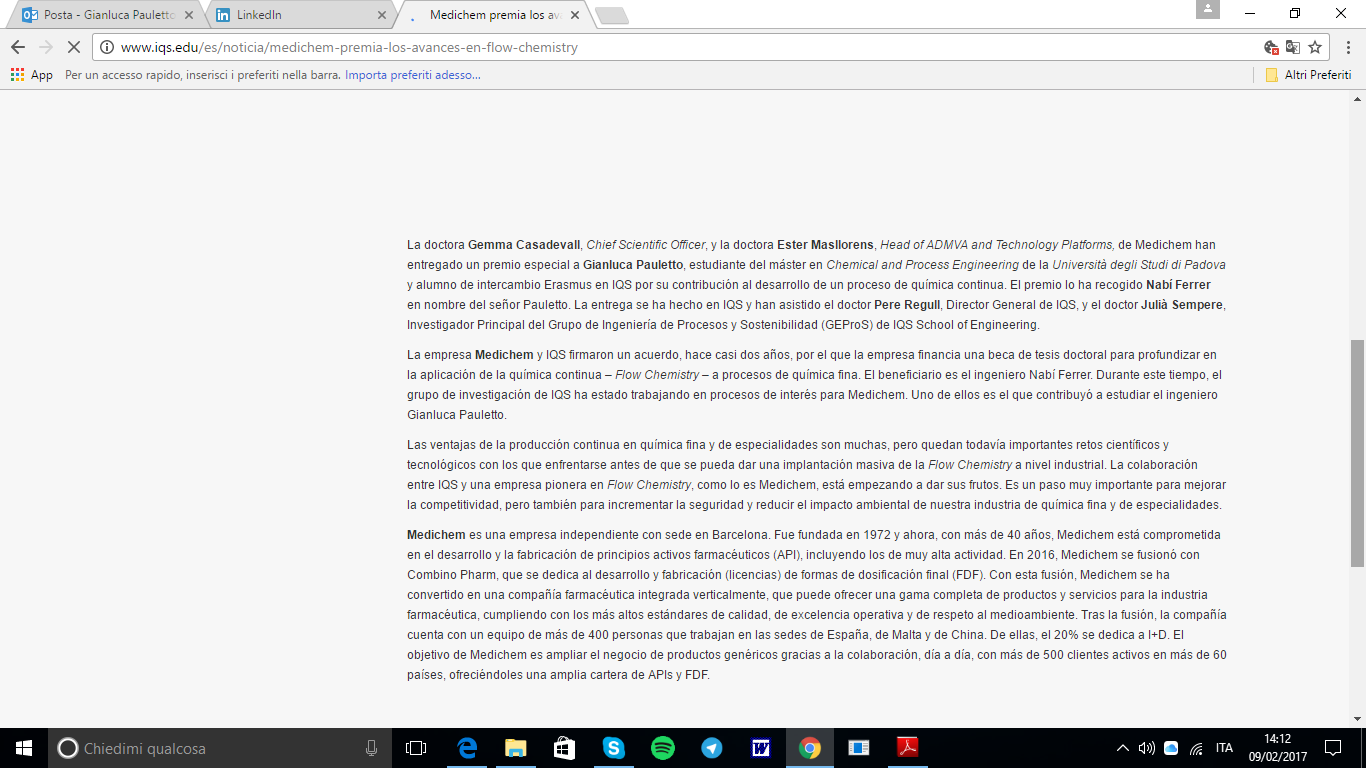Open the volume control in tray
This screenshot has width=1366, height=768.
(x=1147, y=748)
